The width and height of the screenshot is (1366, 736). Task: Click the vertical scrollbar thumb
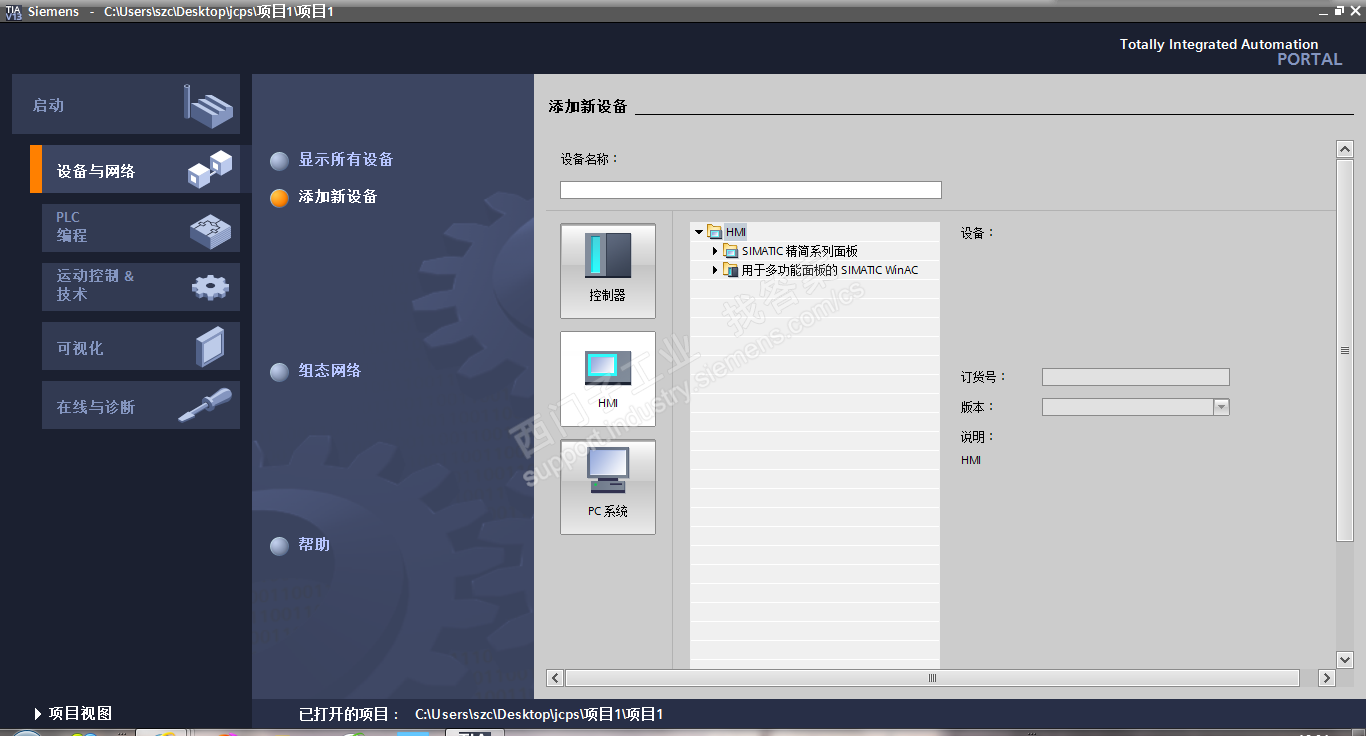[1345, 350]
